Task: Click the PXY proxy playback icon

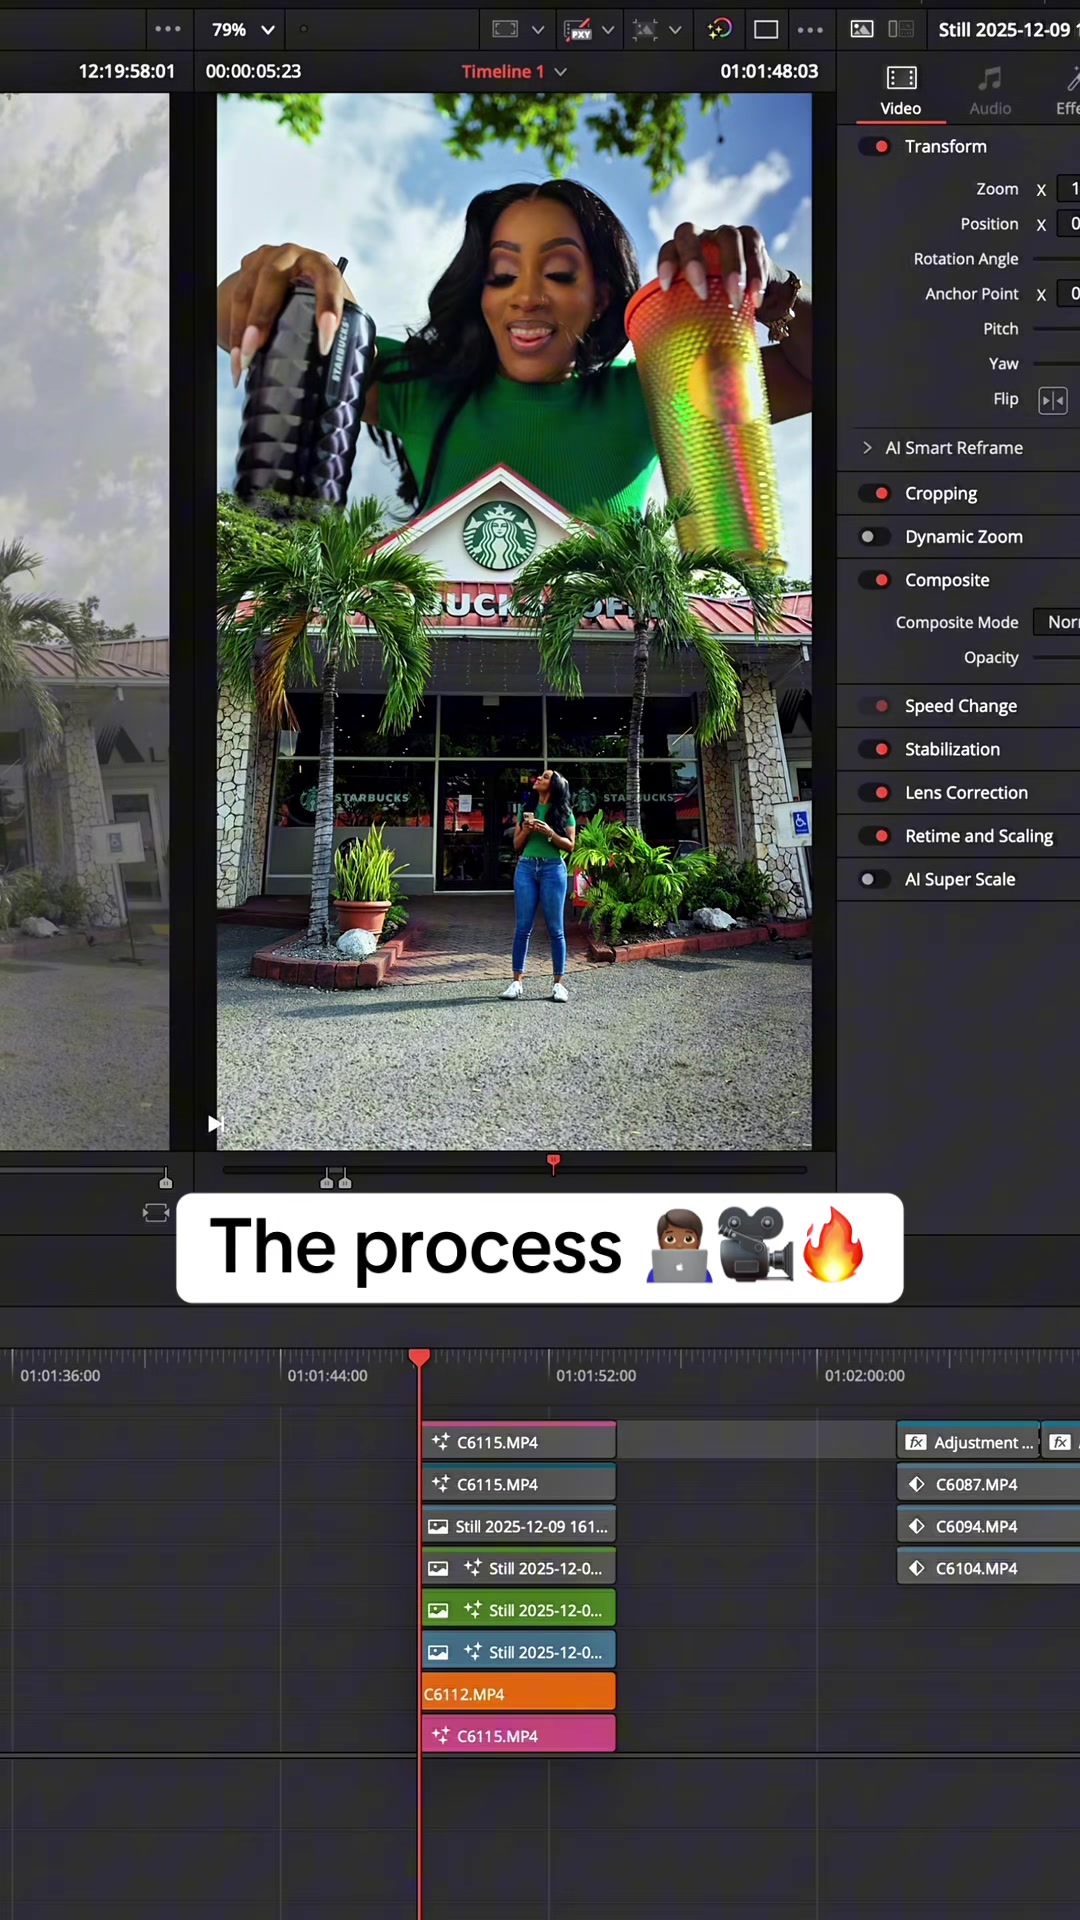Action: tap(578, 30)
